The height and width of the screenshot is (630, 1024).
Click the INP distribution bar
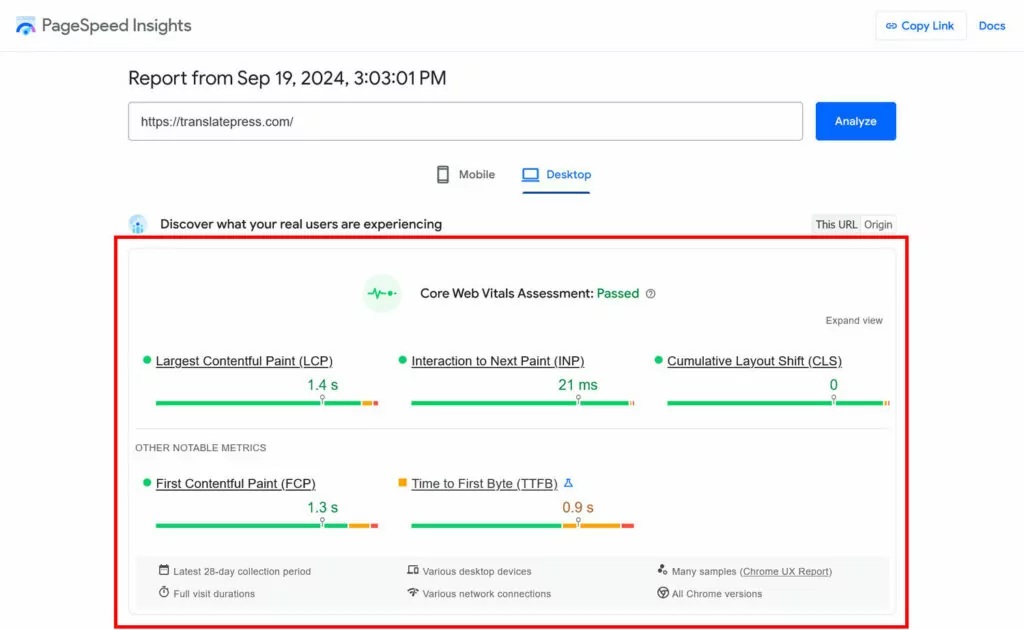coord(522,403)
